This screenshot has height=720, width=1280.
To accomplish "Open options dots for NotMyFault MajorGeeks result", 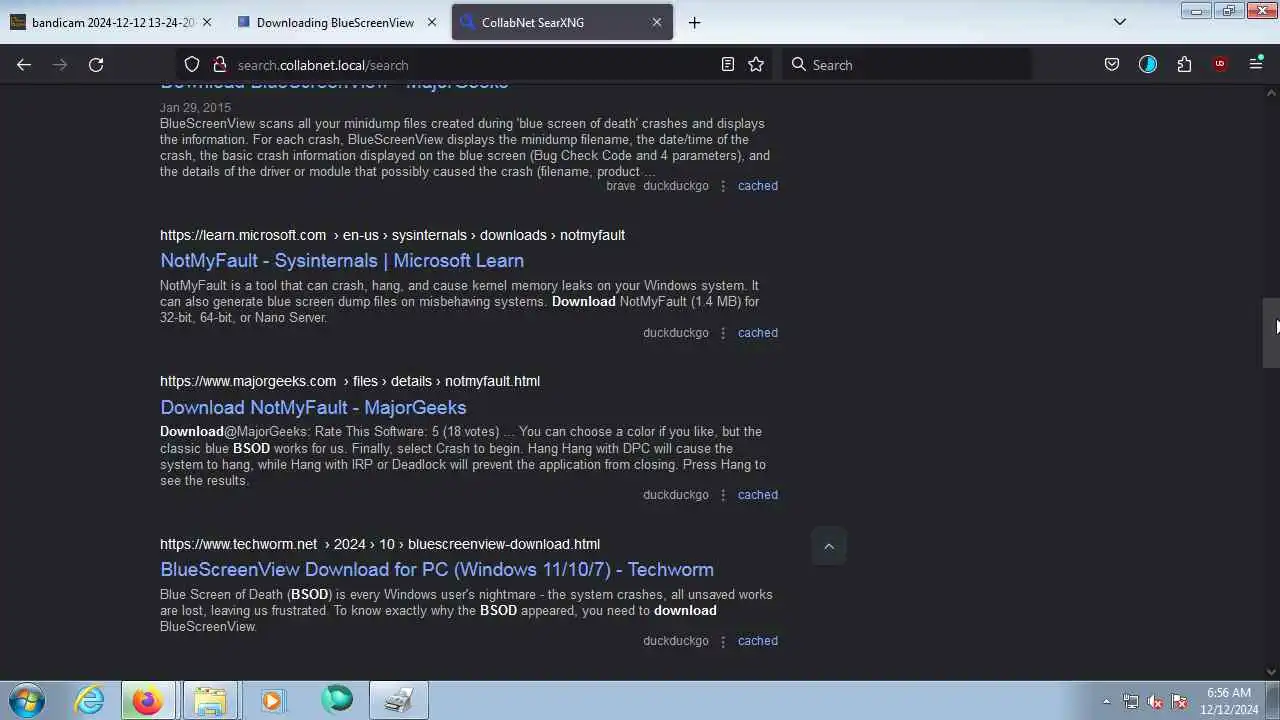I will 723,495.
